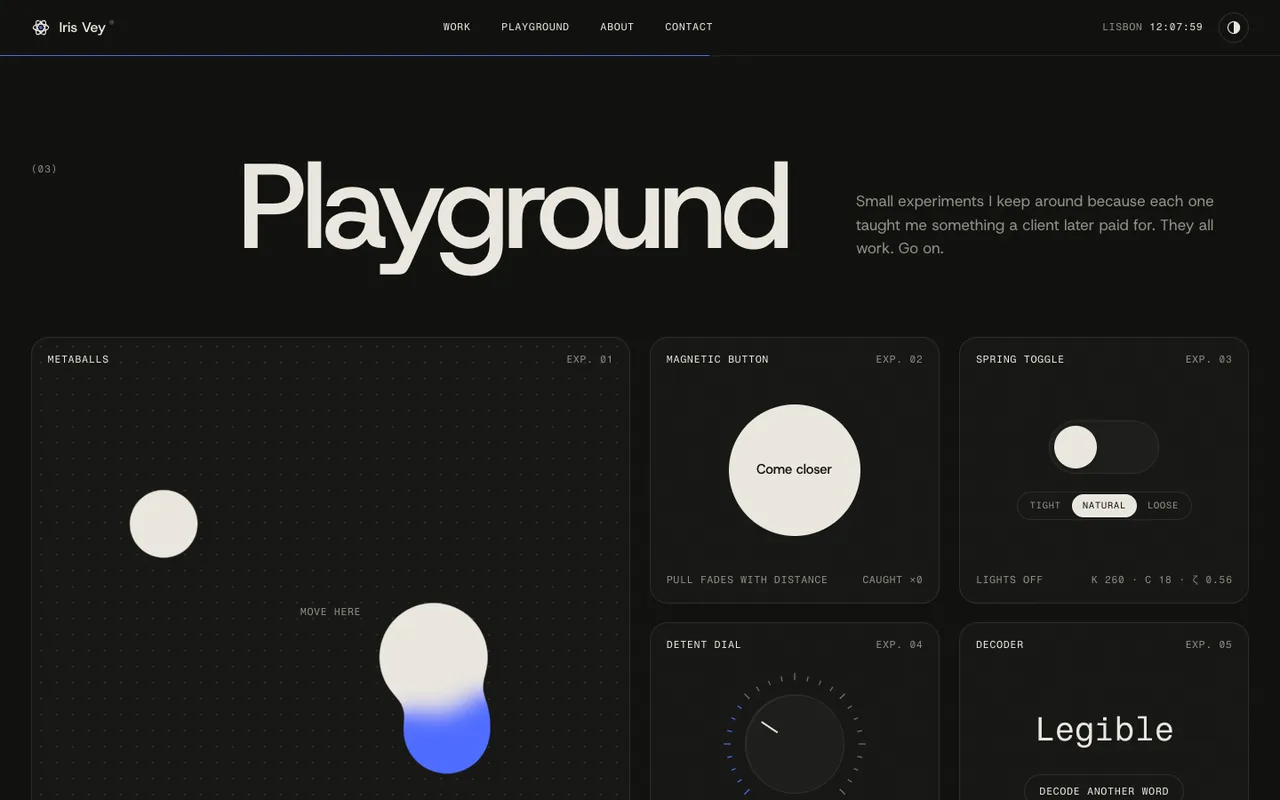Click the small white metaball
Image resolution: width=1280 pixels, height=800 pixels.
164,523
